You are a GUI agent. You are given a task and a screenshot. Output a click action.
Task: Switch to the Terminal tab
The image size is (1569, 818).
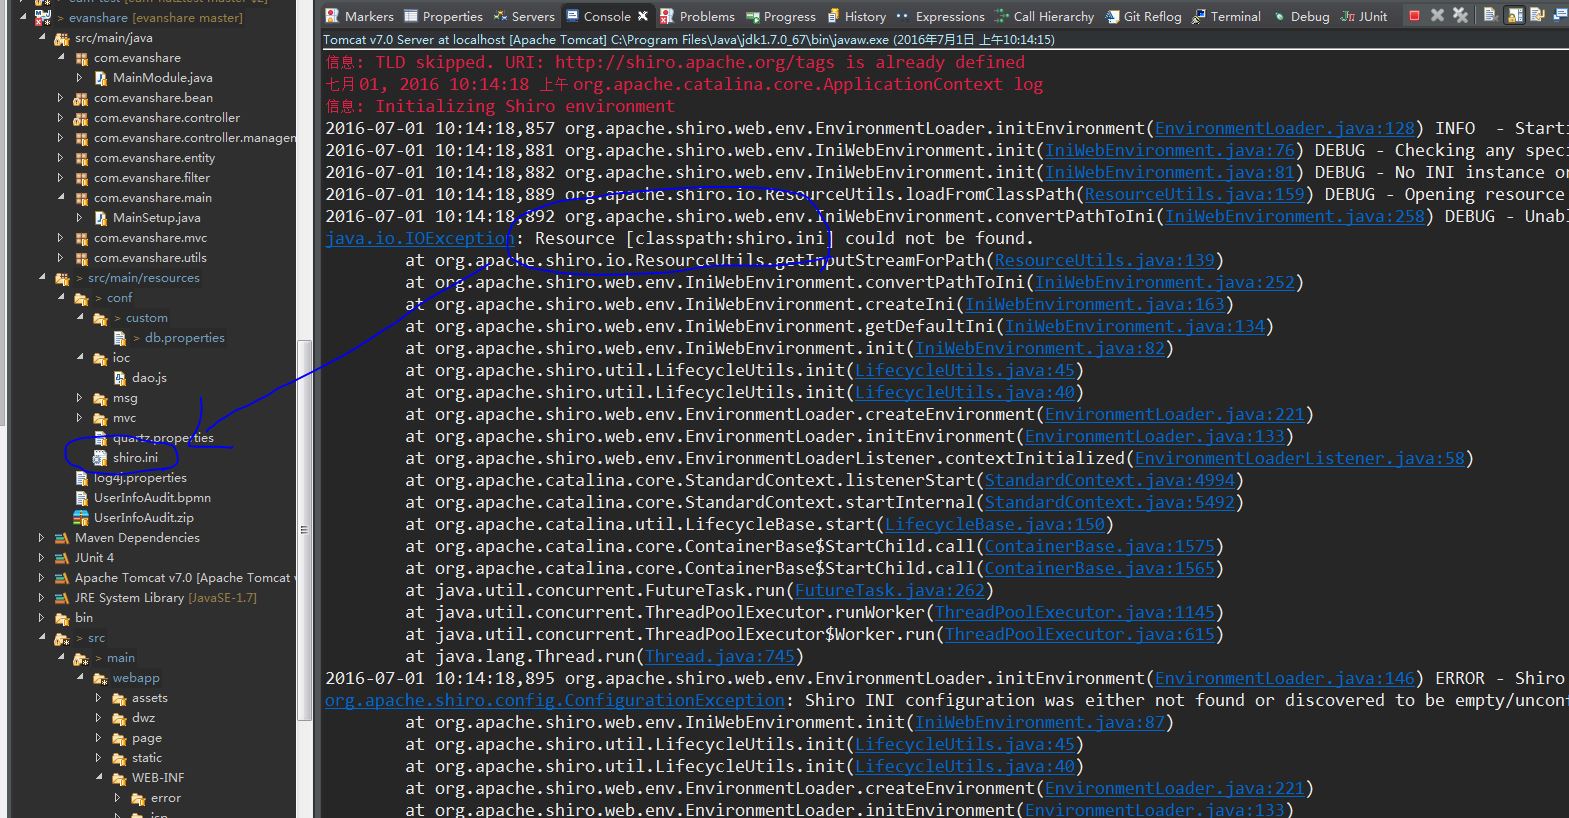click(1226, 16)
